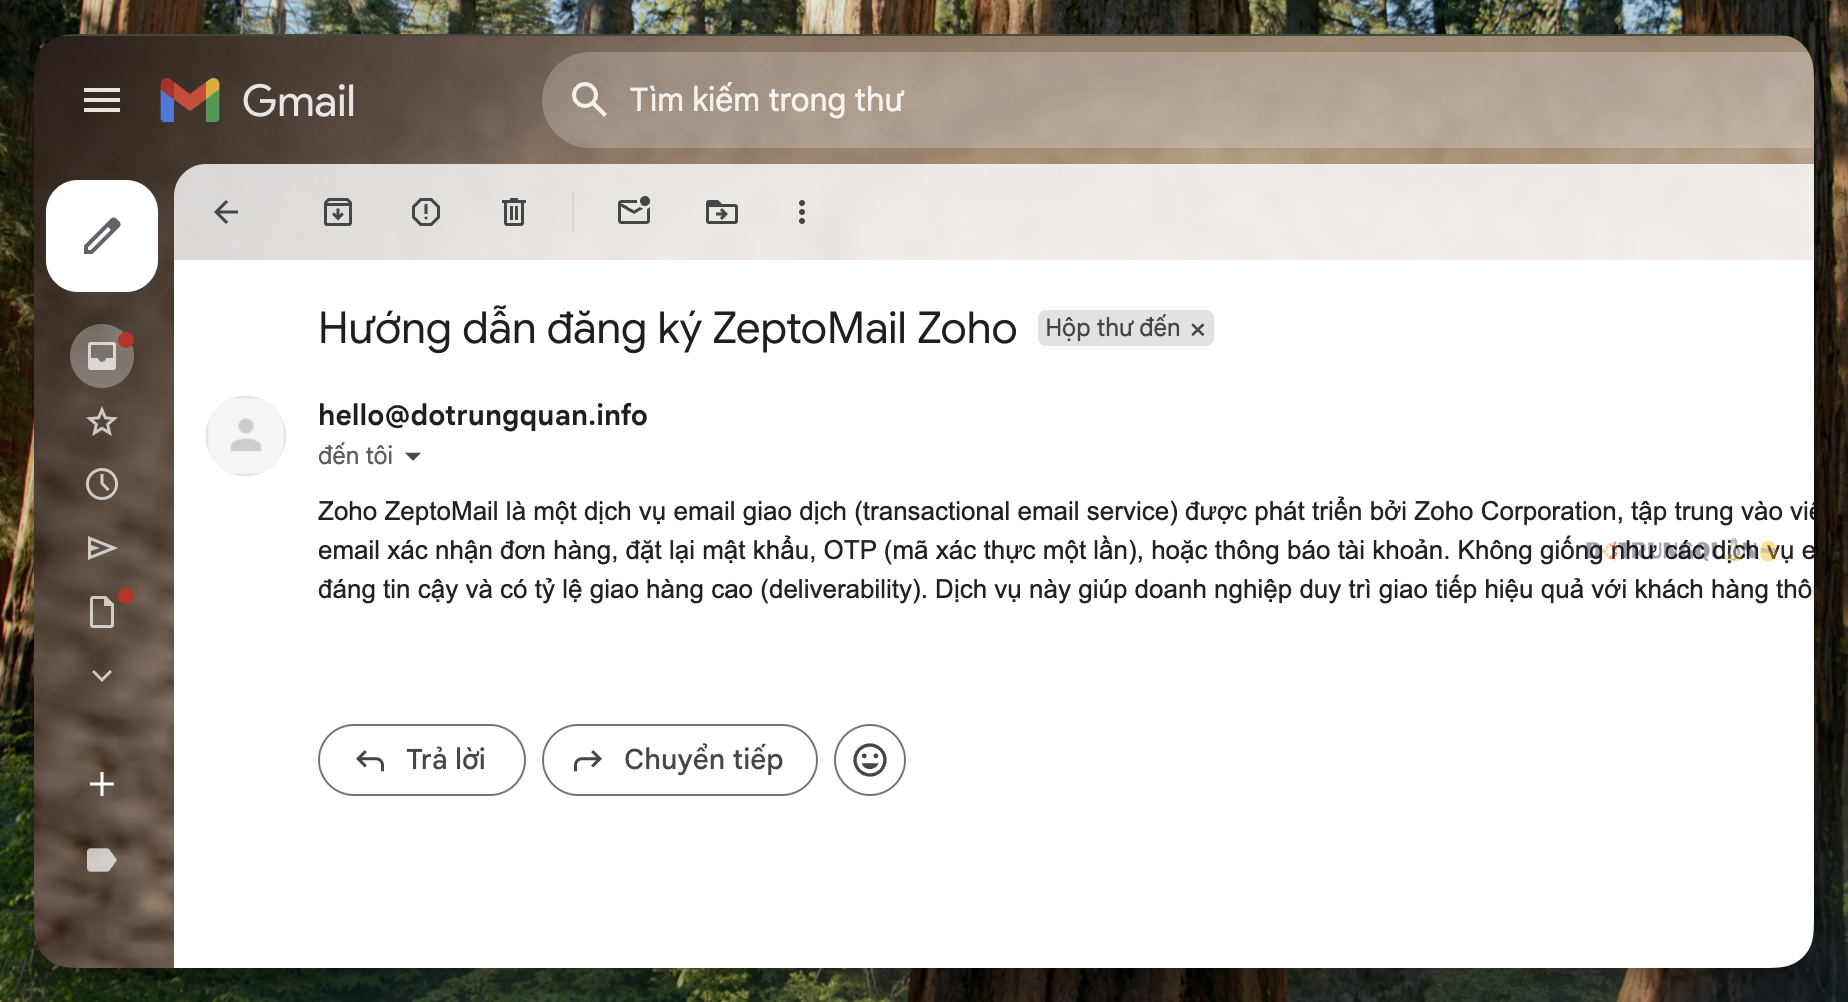Create a new label with plus icon

tap(102, 784)
